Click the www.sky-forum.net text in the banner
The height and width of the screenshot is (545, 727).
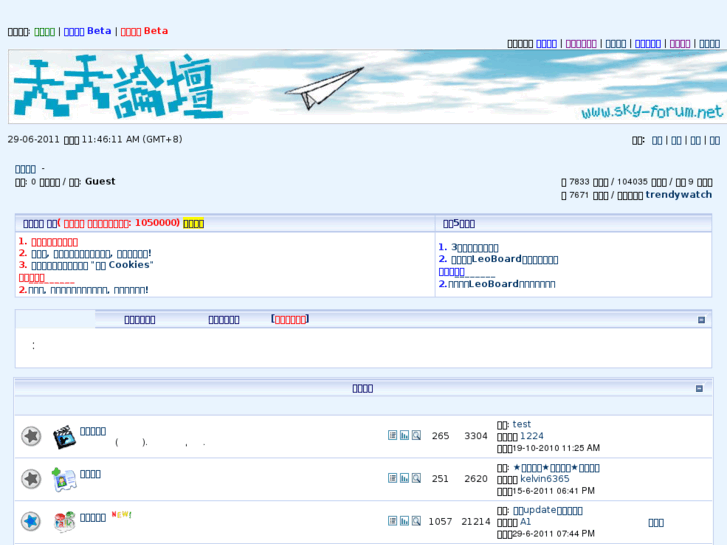point(651,111)
